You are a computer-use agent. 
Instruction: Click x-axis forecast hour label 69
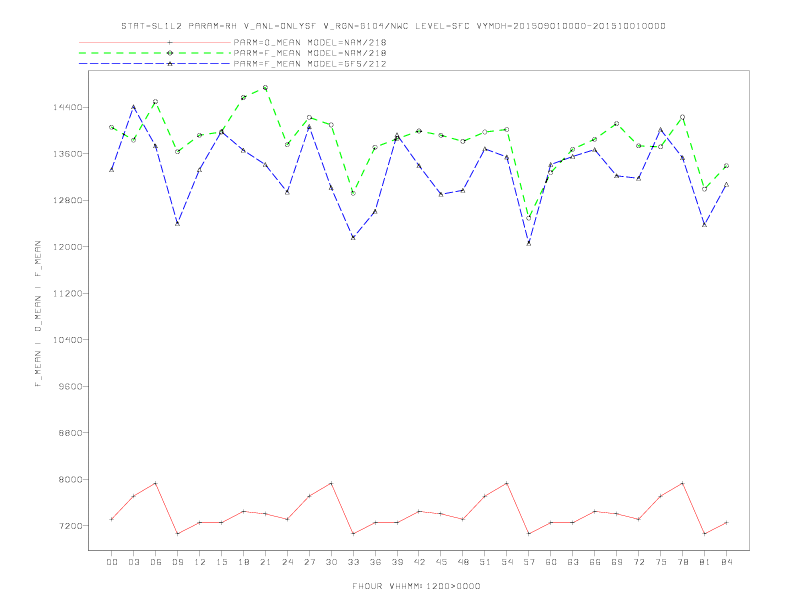[617, 562]
